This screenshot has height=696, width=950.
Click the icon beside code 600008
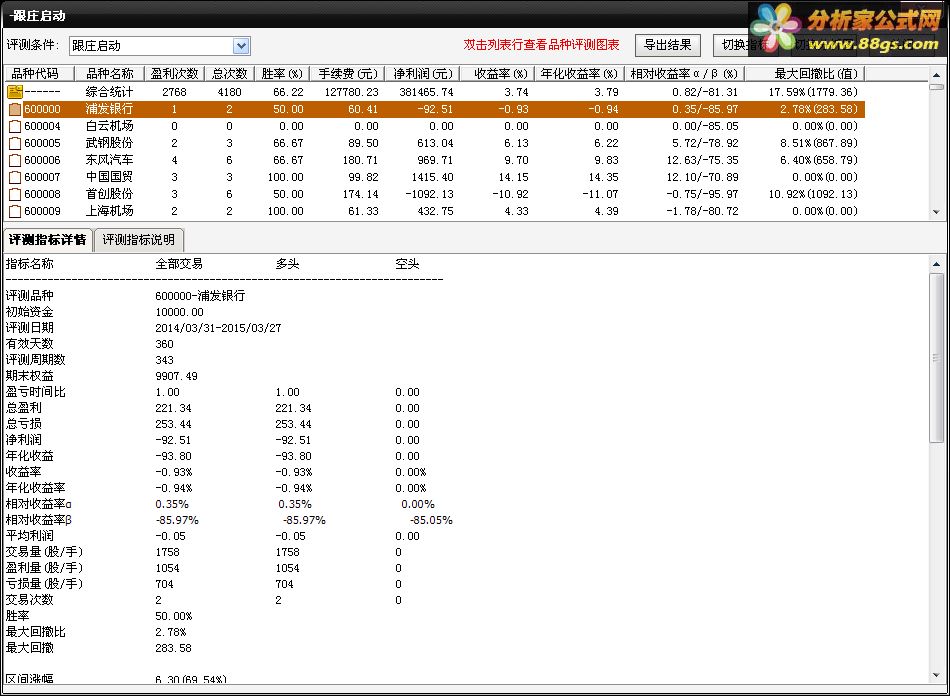pyautogui.click(x=15, y=194)
